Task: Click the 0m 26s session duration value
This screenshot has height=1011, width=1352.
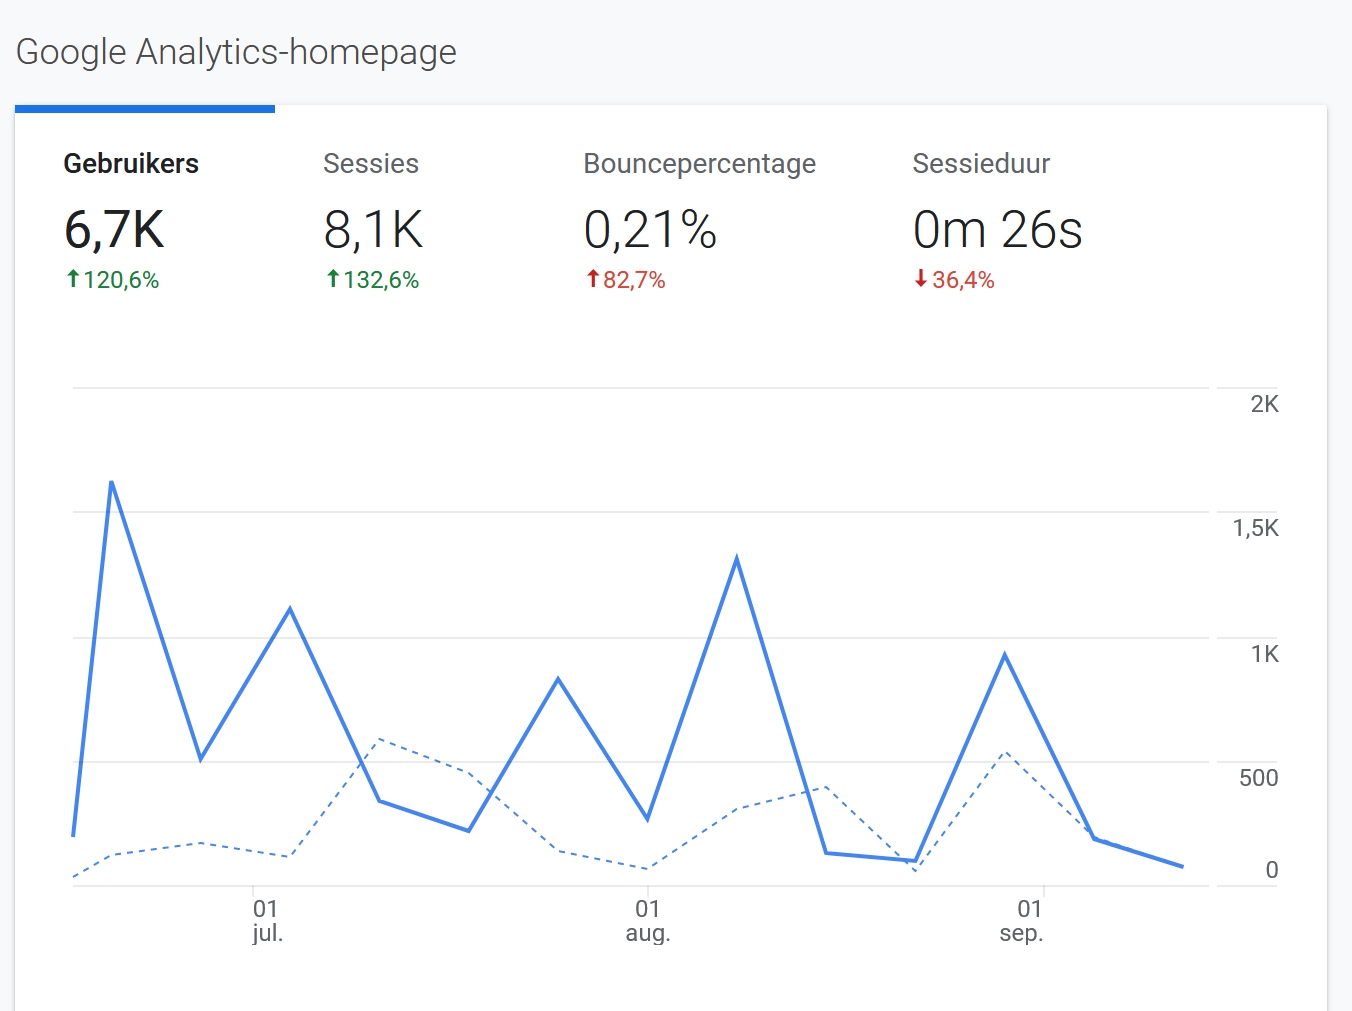Action: (997, 230)
